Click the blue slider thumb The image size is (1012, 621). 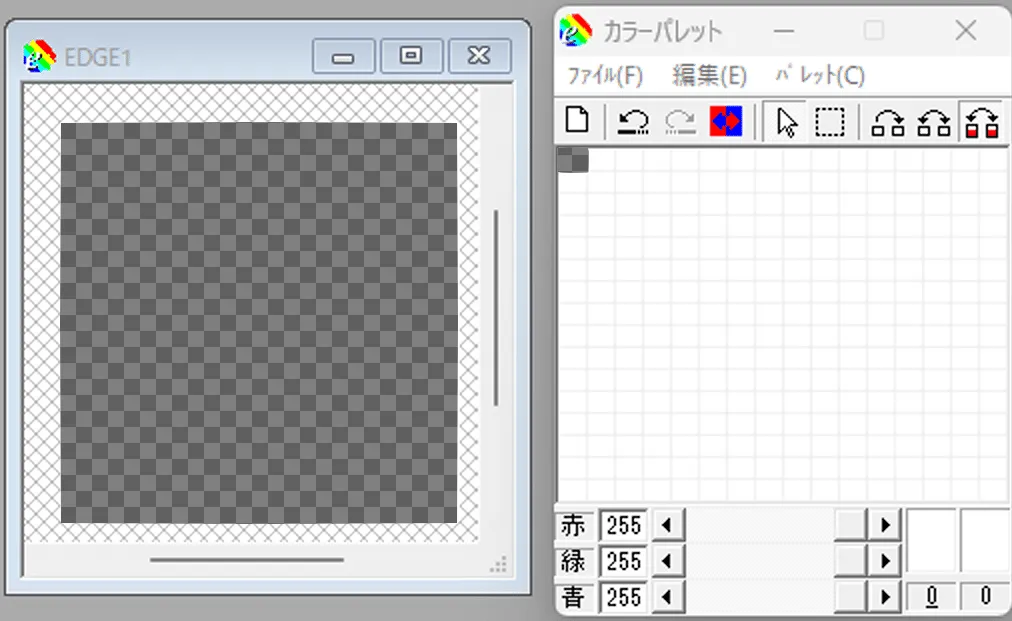tap(851, 597)
